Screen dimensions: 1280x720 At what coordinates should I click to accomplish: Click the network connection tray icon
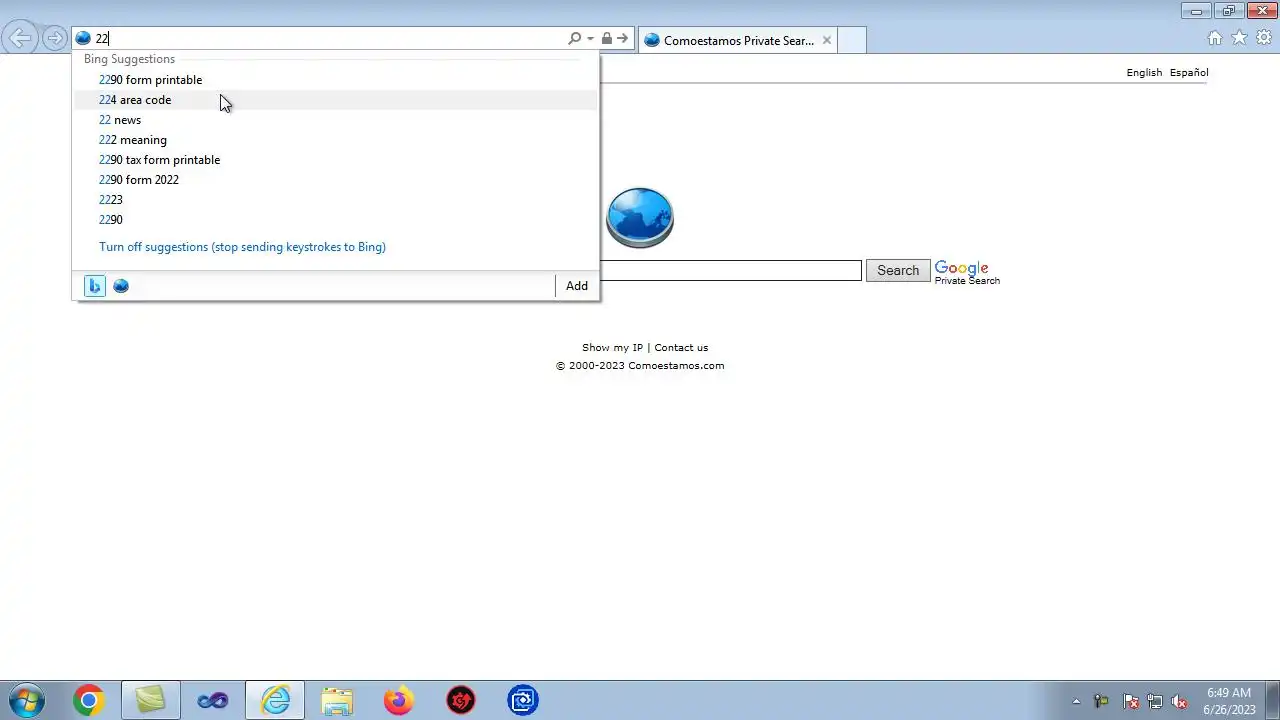[1155, 701]
